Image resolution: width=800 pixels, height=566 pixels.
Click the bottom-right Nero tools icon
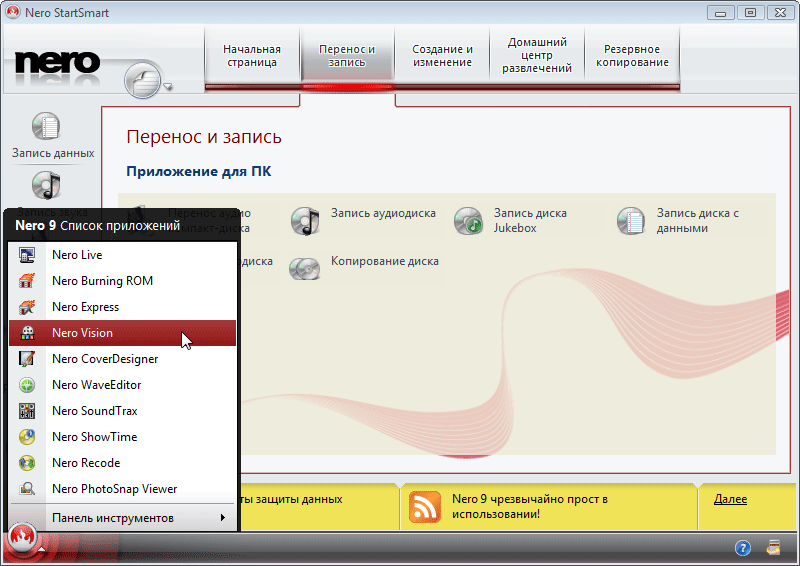[x=773, y=548]
